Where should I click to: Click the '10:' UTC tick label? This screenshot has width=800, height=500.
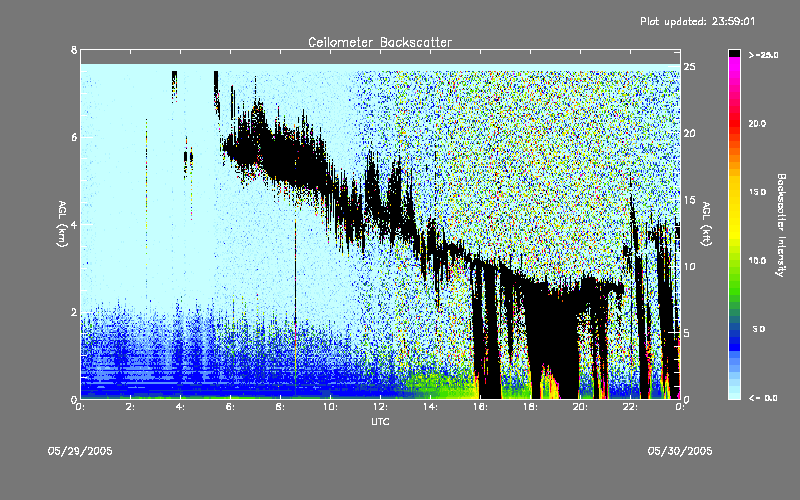pos(330,407)
